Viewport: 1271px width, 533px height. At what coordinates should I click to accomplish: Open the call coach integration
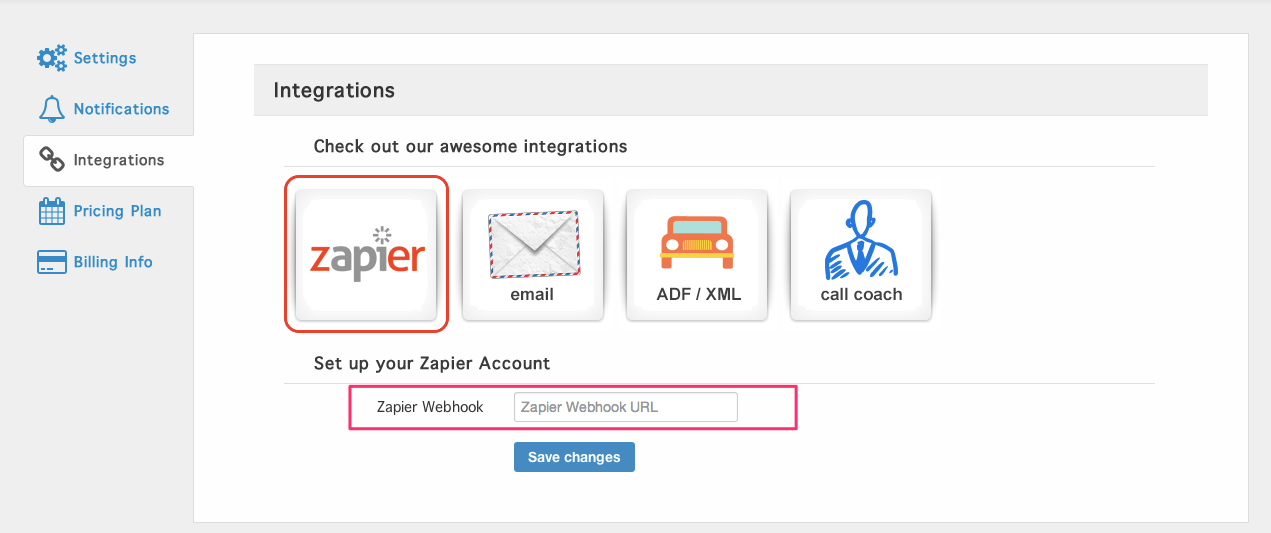(x=860, y=255)
